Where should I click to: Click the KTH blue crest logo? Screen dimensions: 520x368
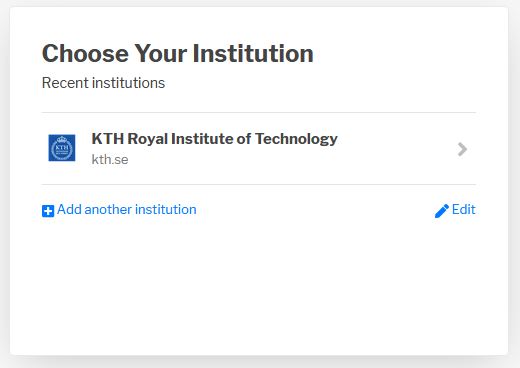(x=62, y=148)
